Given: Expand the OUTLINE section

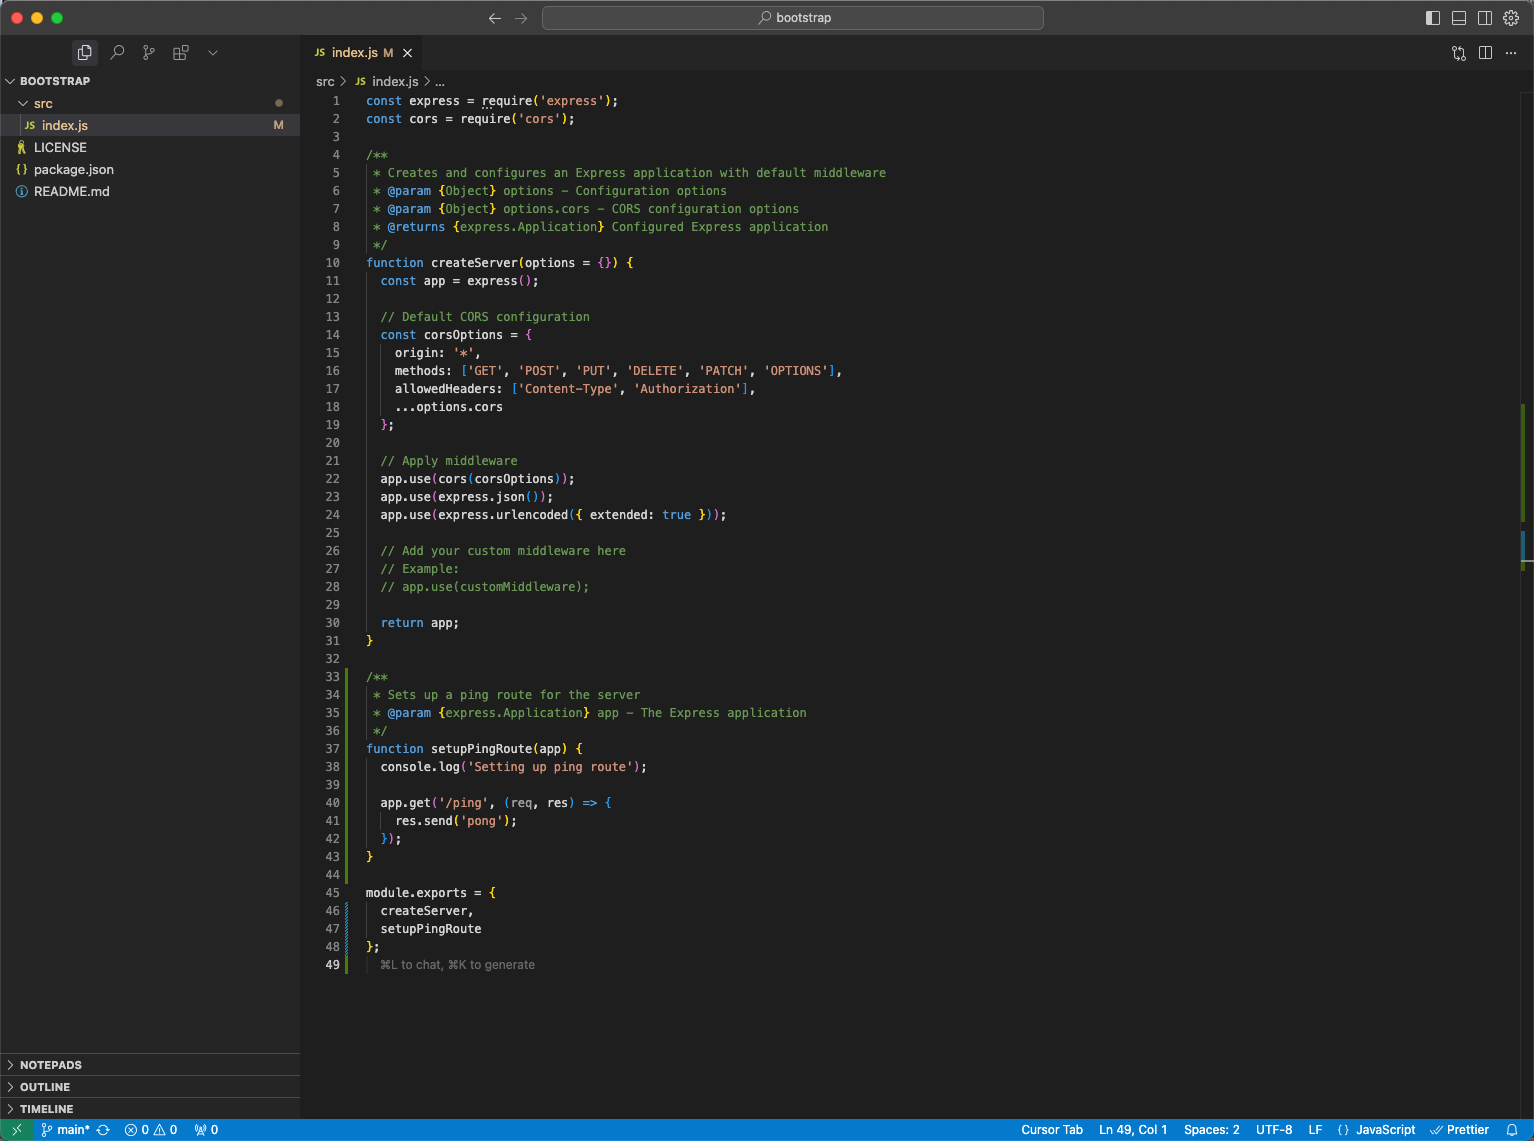Looking at the screenshot, I should [x=45, y=1087].
